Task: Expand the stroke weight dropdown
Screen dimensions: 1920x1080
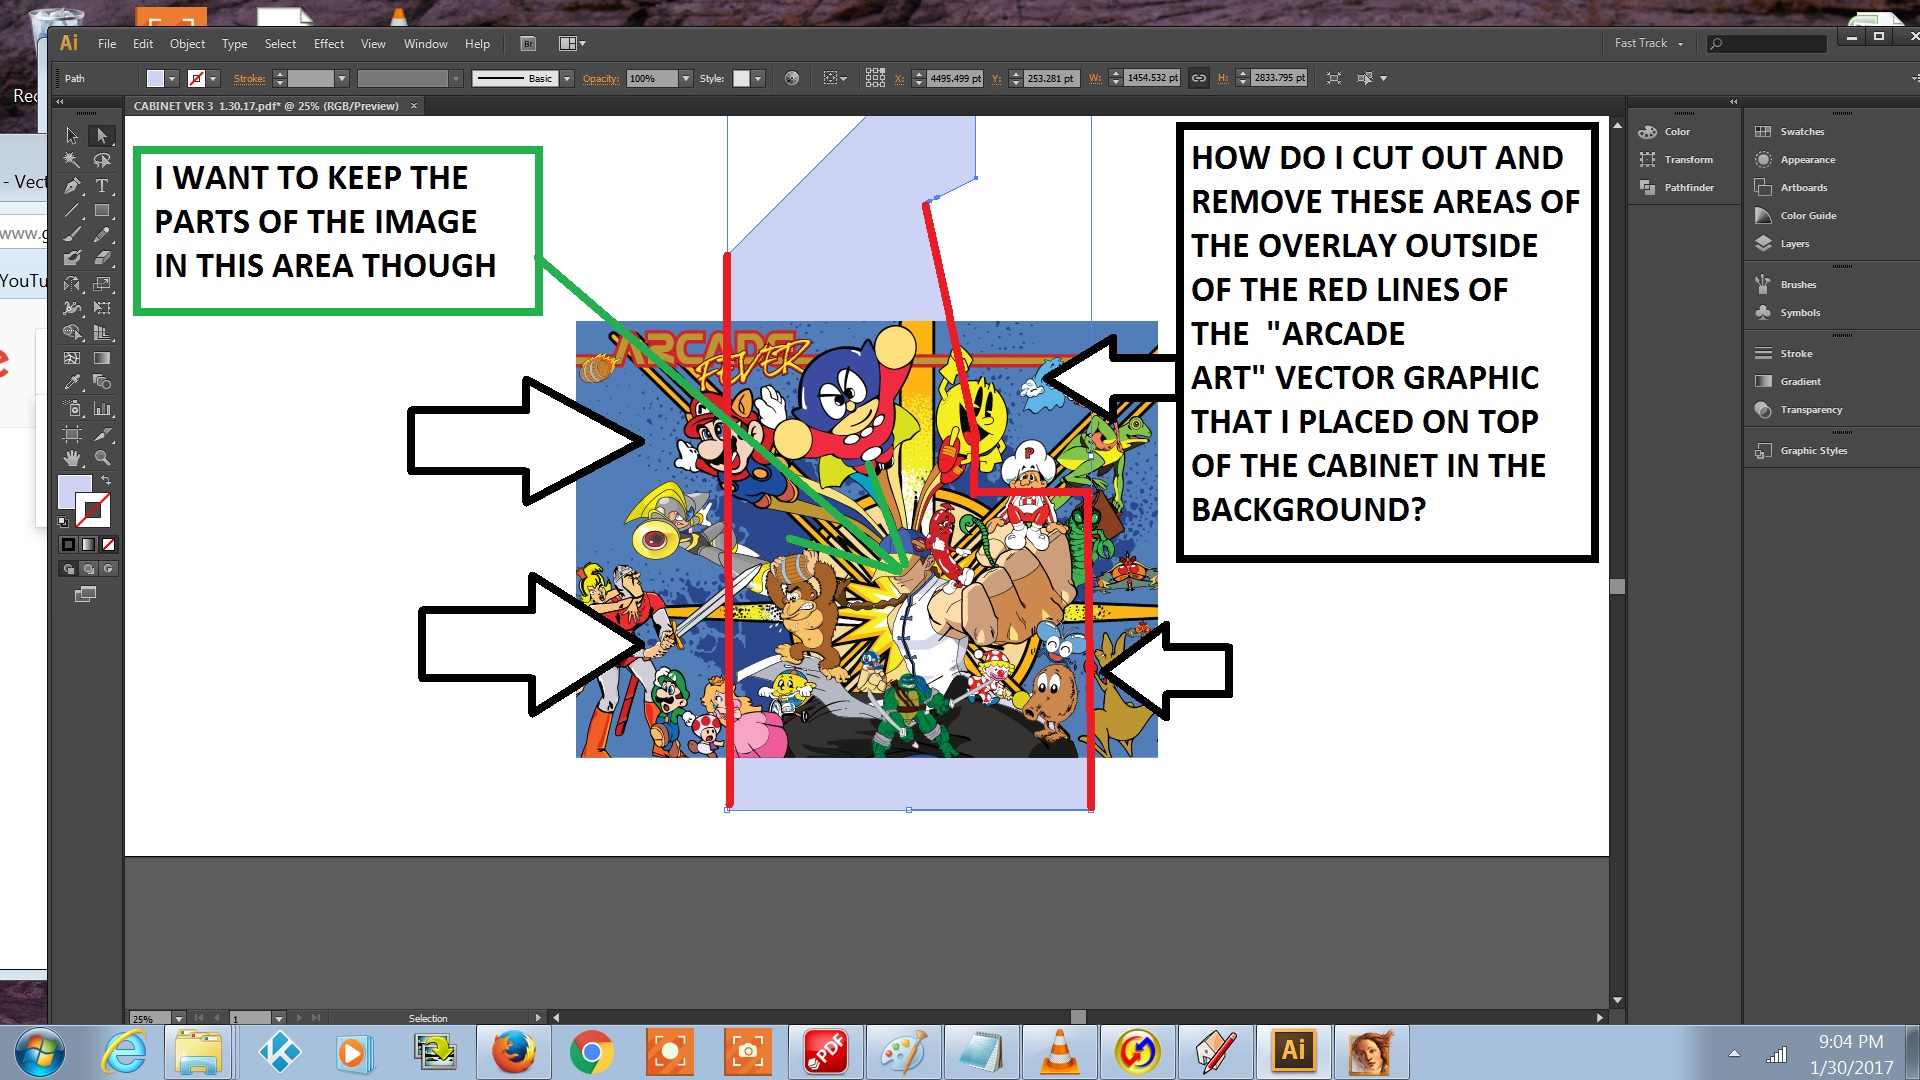Action: [x=342, y=78]
